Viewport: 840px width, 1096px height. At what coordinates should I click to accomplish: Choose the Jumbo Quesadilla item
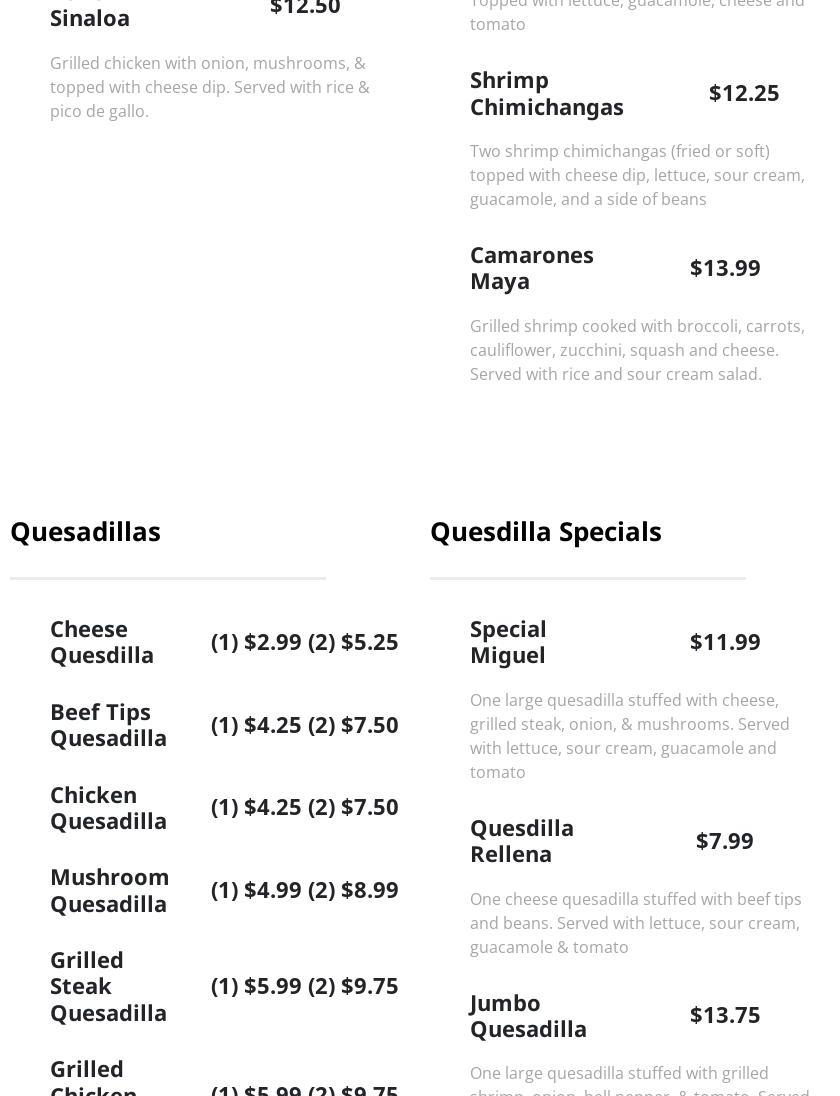point(528,1015)
